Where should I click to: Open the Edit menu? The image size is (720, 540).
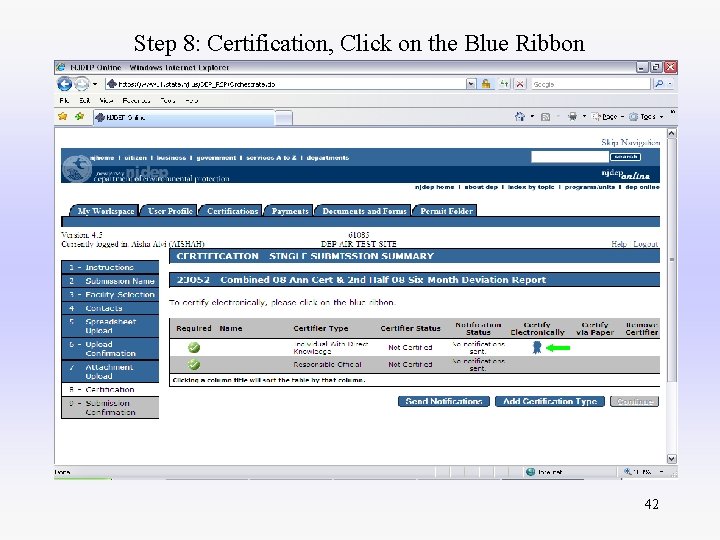pyautogui.click(x=84, y=100)
